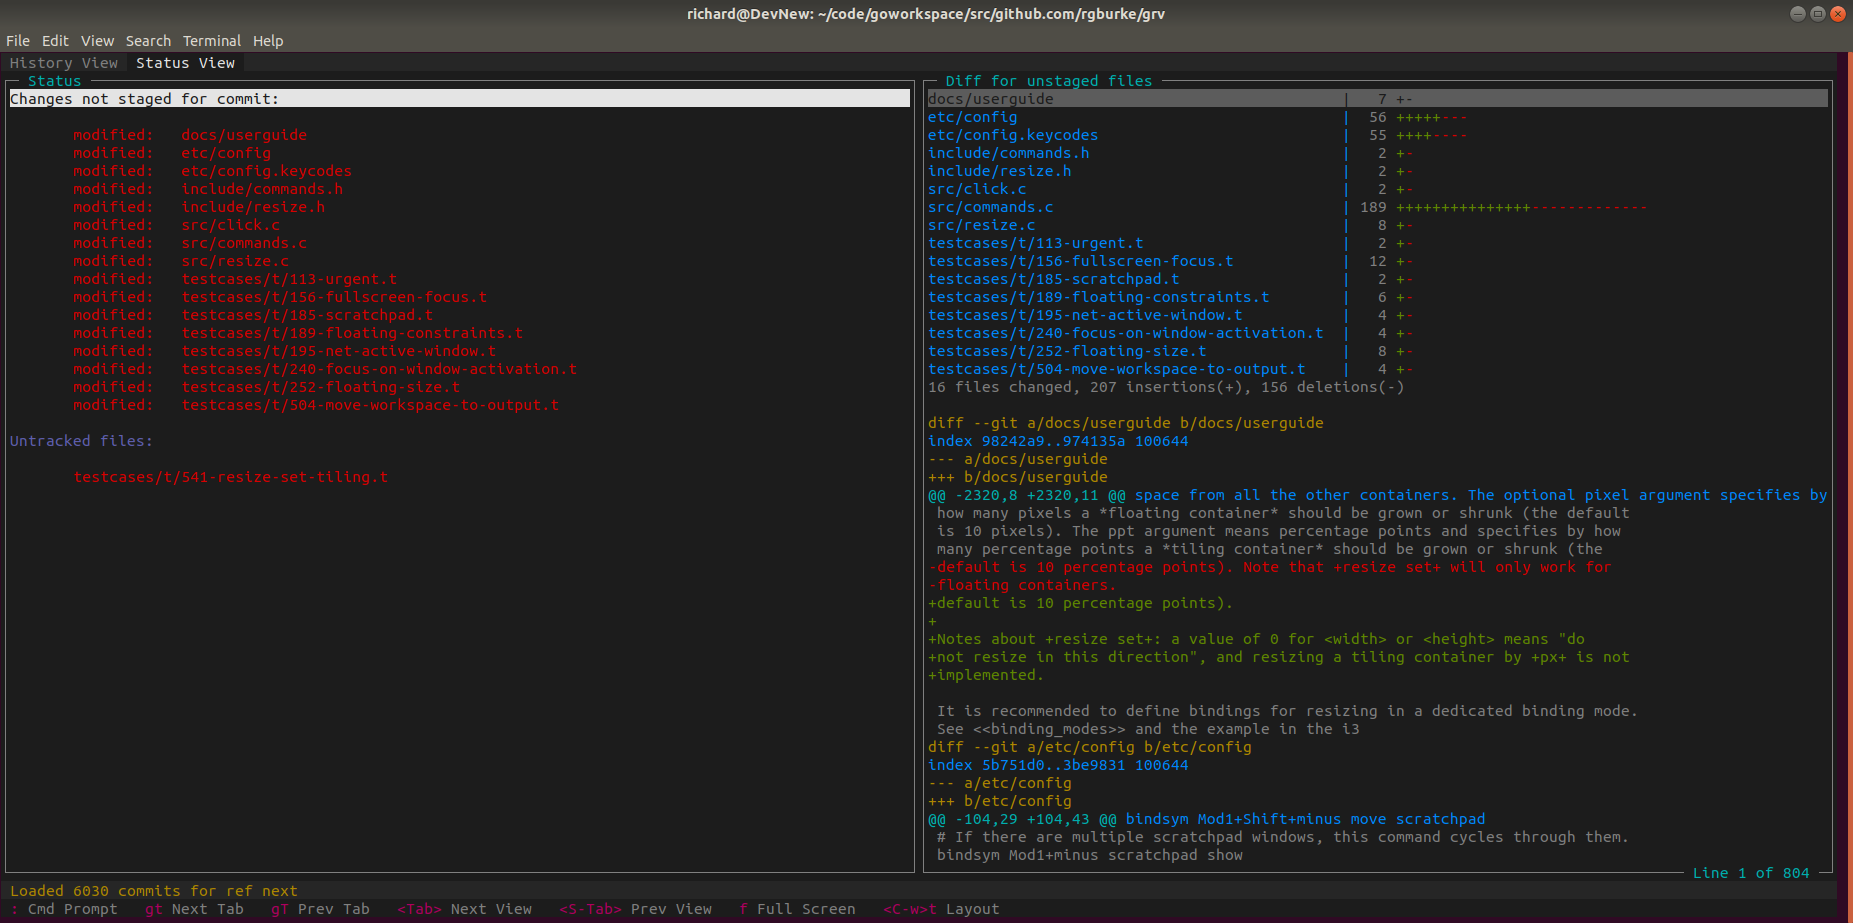This screenshot has width=1853, height=923.
Task: Click the @@ -104,29 +104,43 hunk header
Action: (x=1207, y=819)
